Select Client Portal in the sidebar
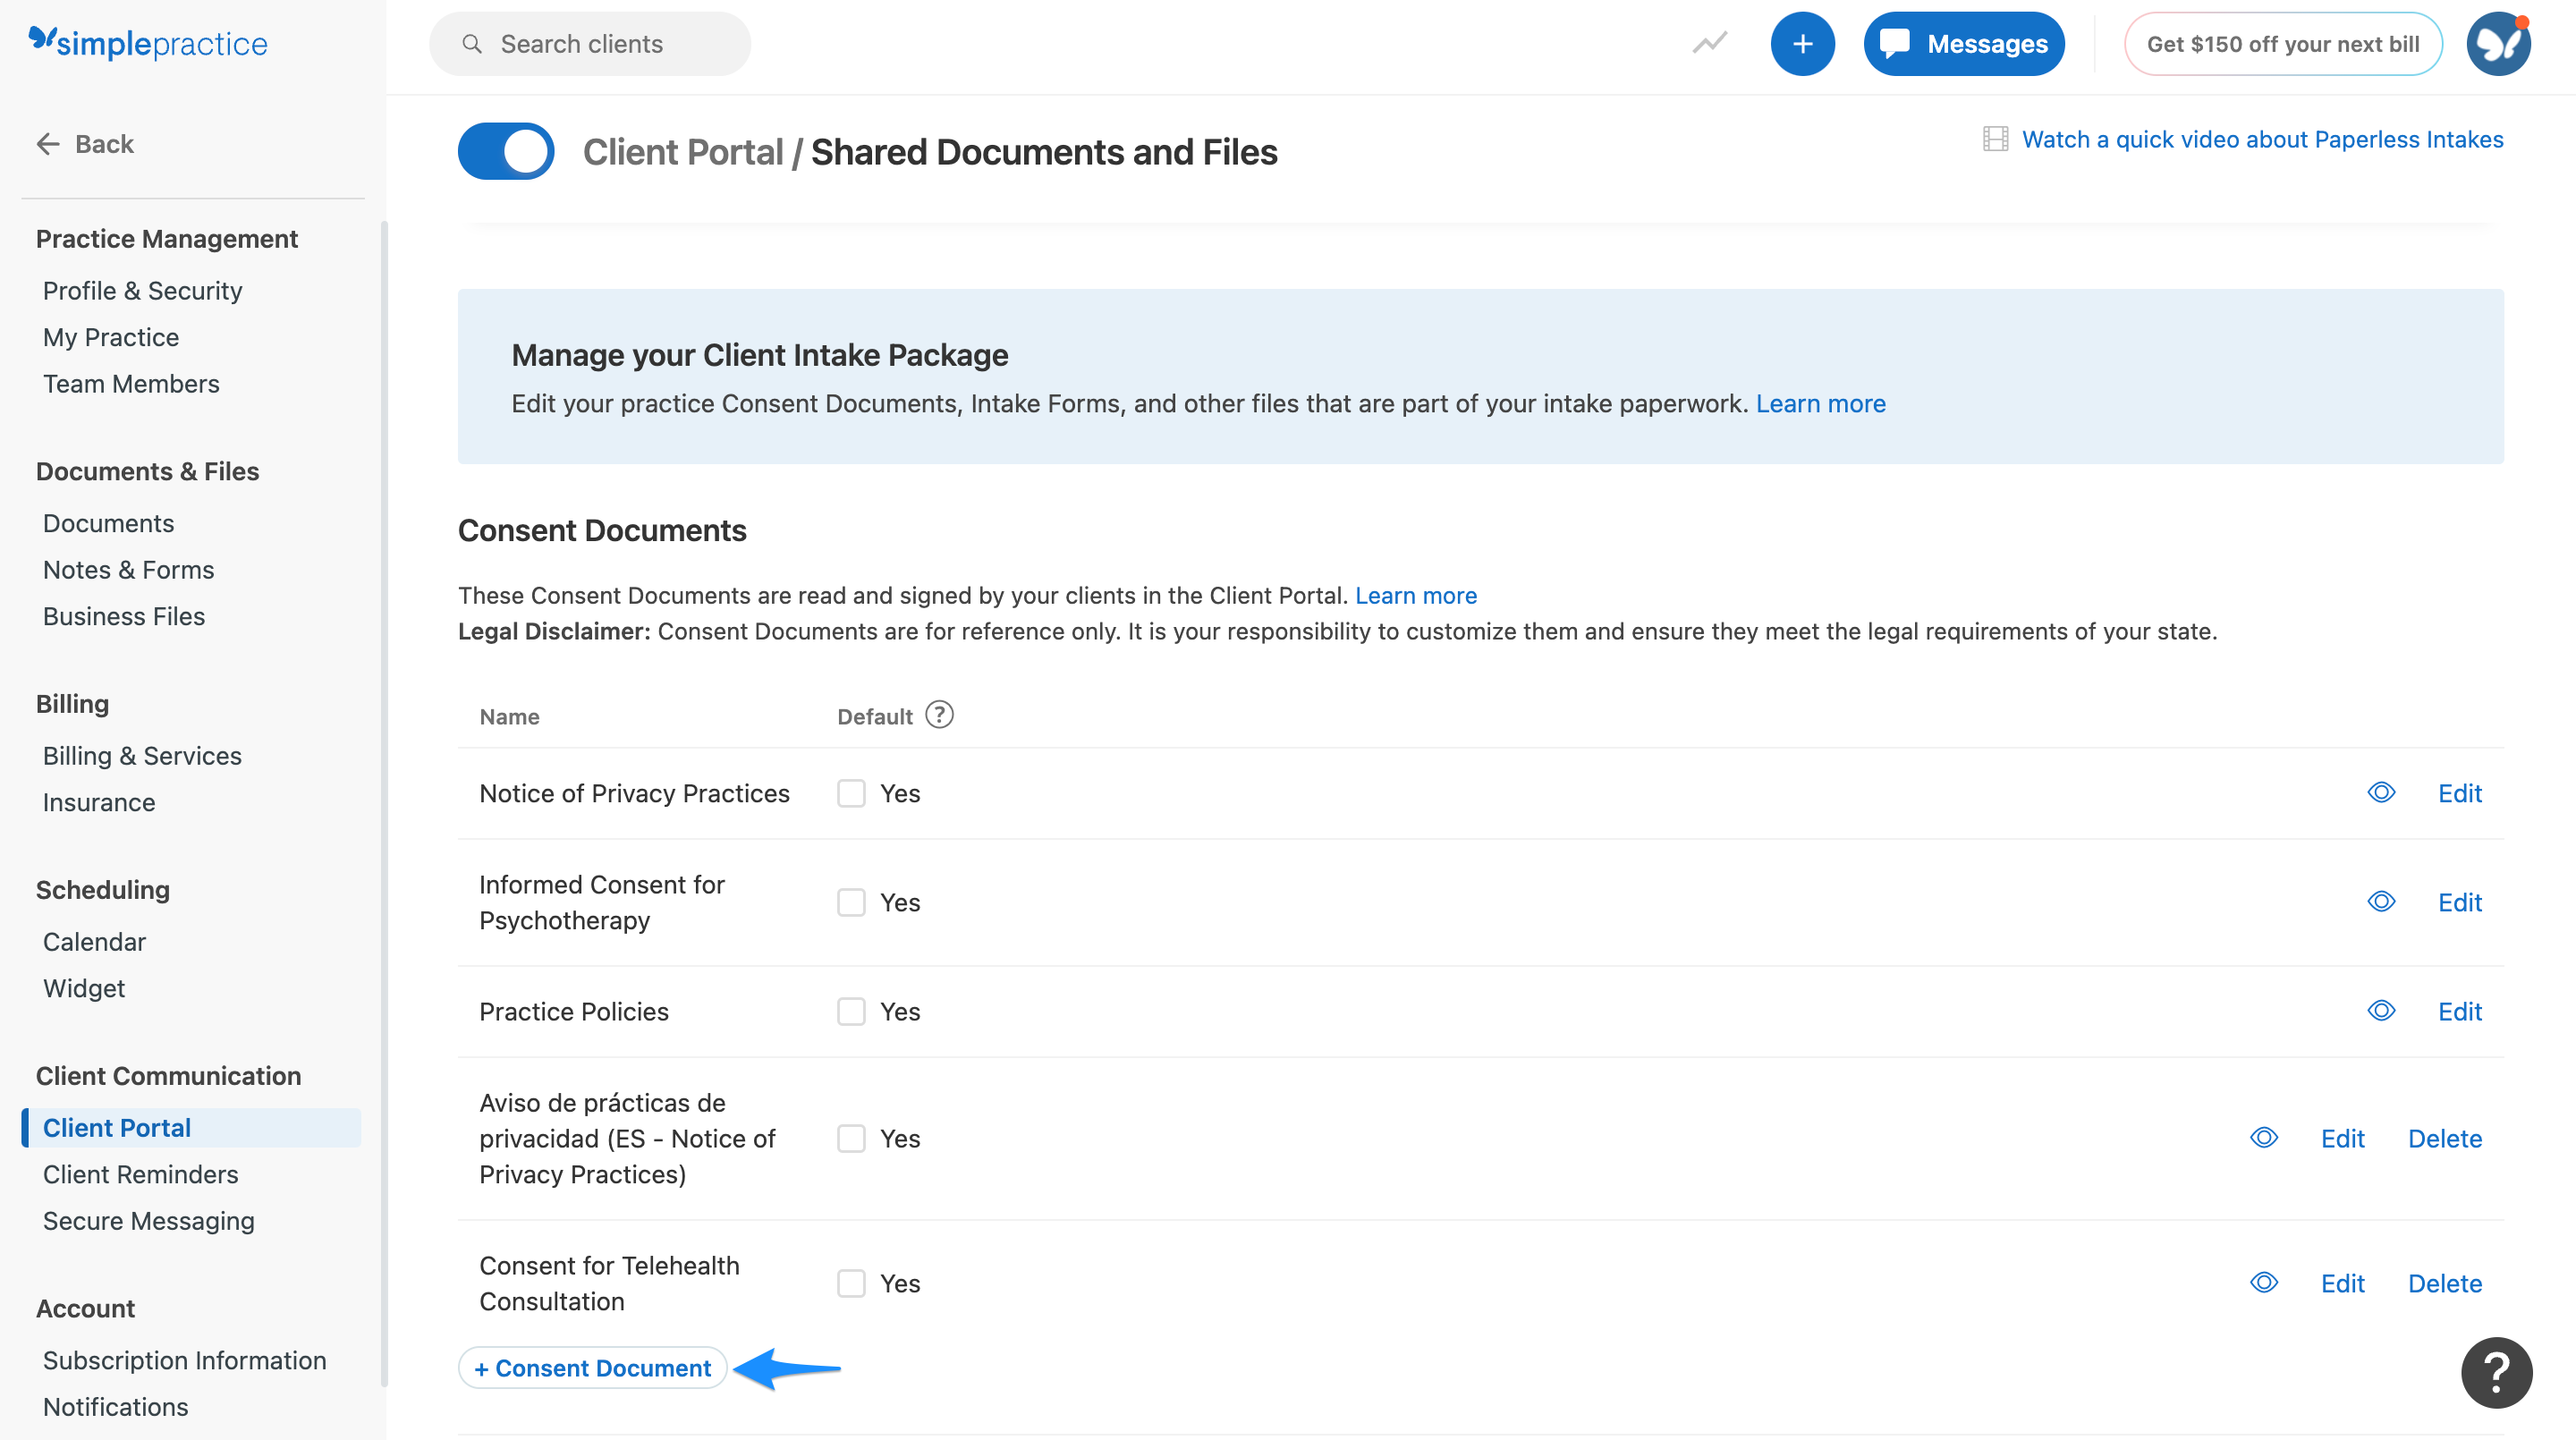Image resolution: width=2576 pixels, height=1440 pixels. tap(116, 1127)
